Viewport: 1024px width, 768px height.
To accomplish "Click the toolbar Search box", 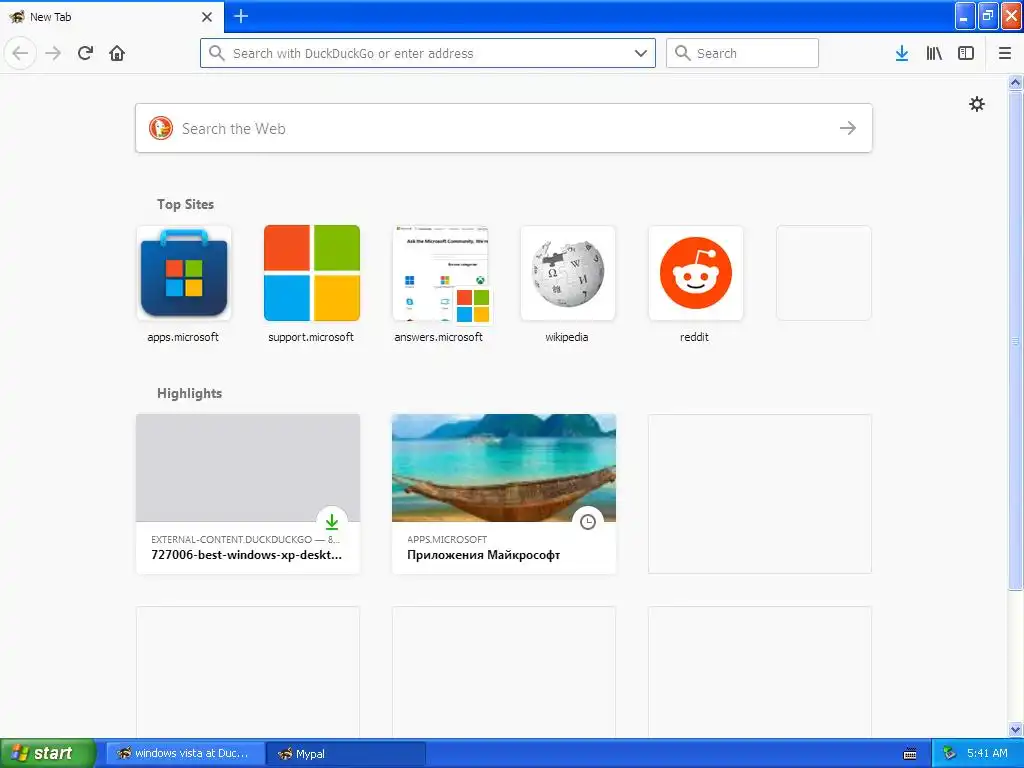I will (x=742, y=53).
